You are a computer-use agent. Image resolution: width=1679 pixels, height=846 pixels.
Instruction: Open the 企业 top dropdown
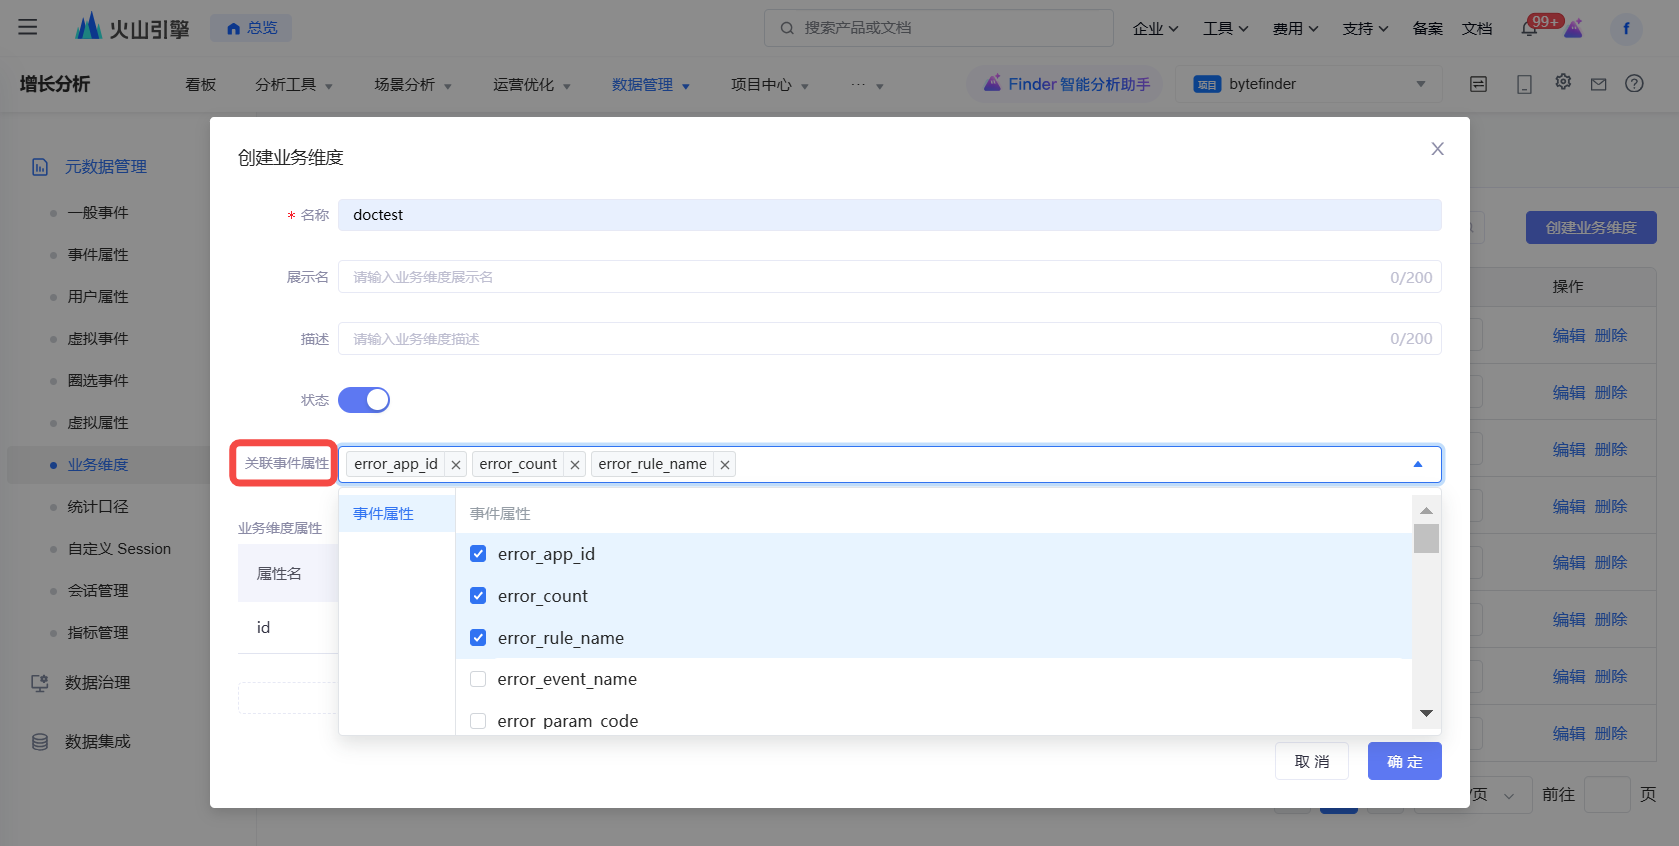[1156, 28]
